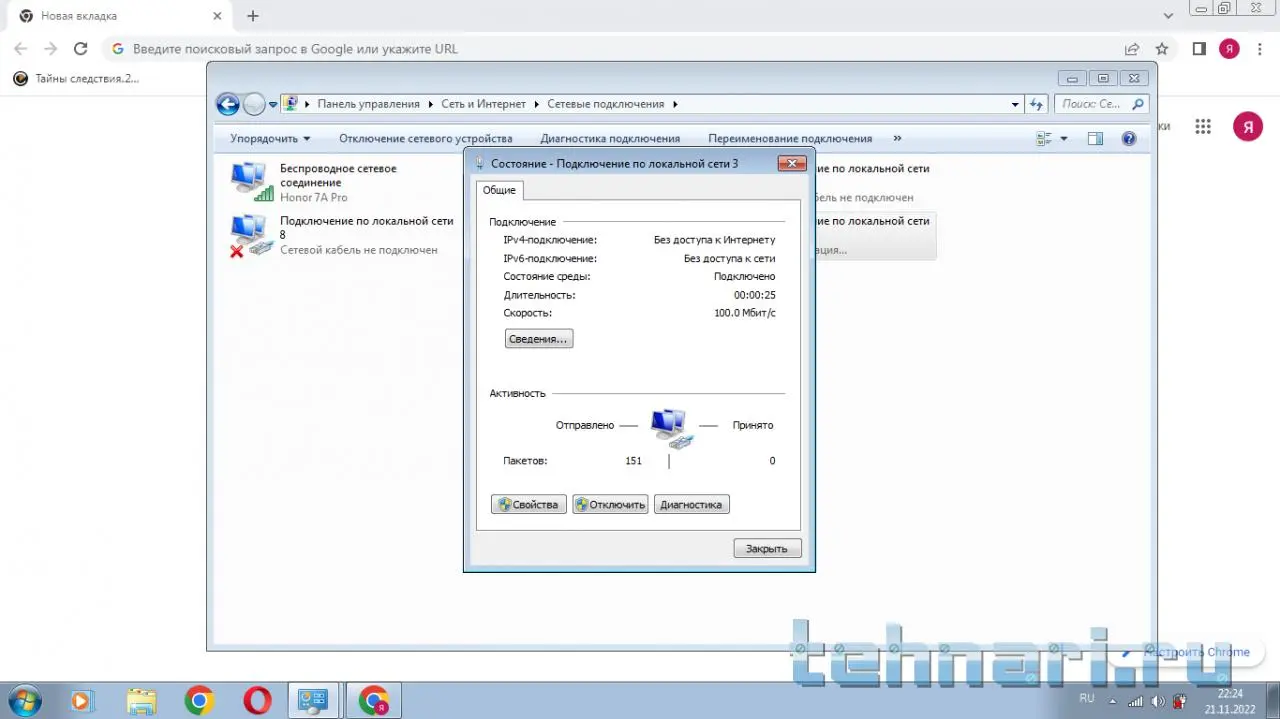Click the Сведения... button

coord(539,339)
